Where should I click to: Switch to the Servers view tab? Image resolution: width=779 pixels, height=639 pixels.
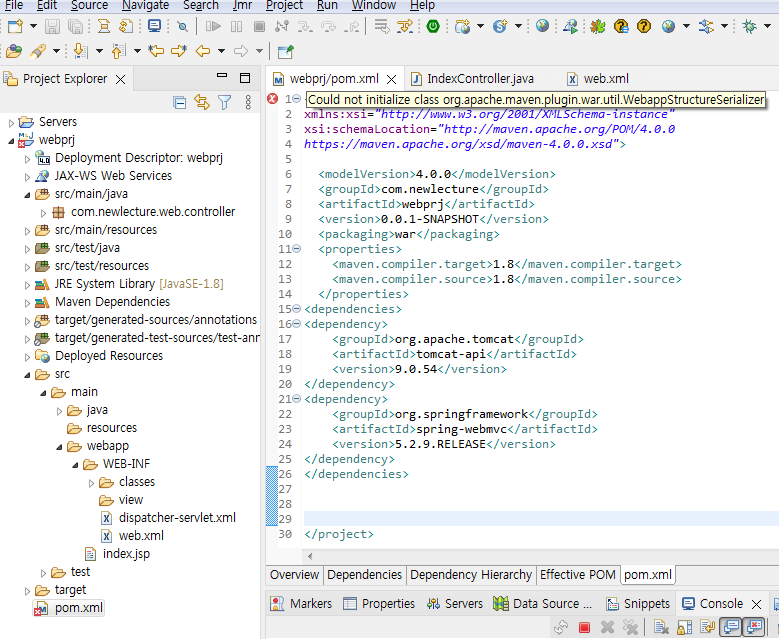(x=455, y=603)
